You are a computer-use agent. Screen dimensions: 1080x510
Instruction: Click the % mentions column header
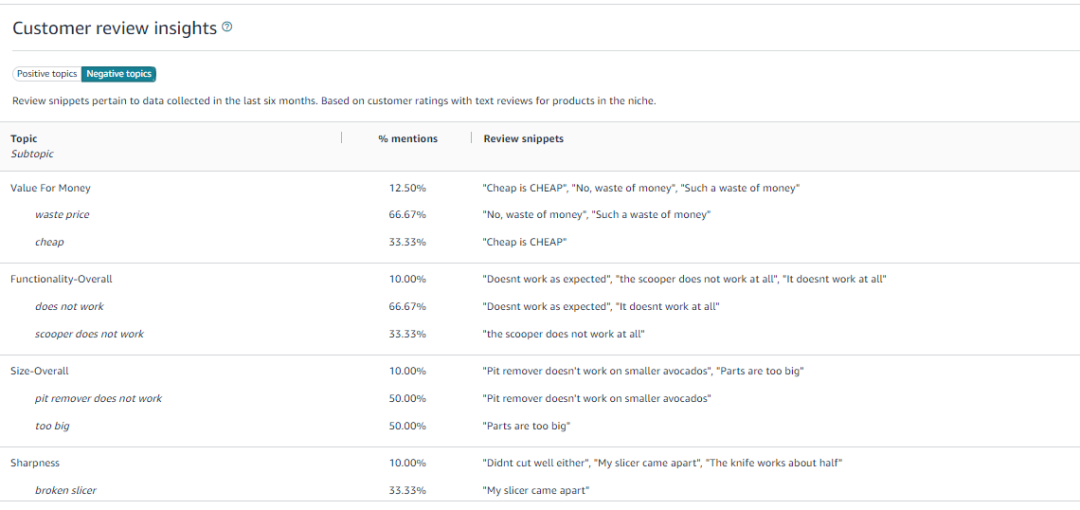[x=407, y=139]
